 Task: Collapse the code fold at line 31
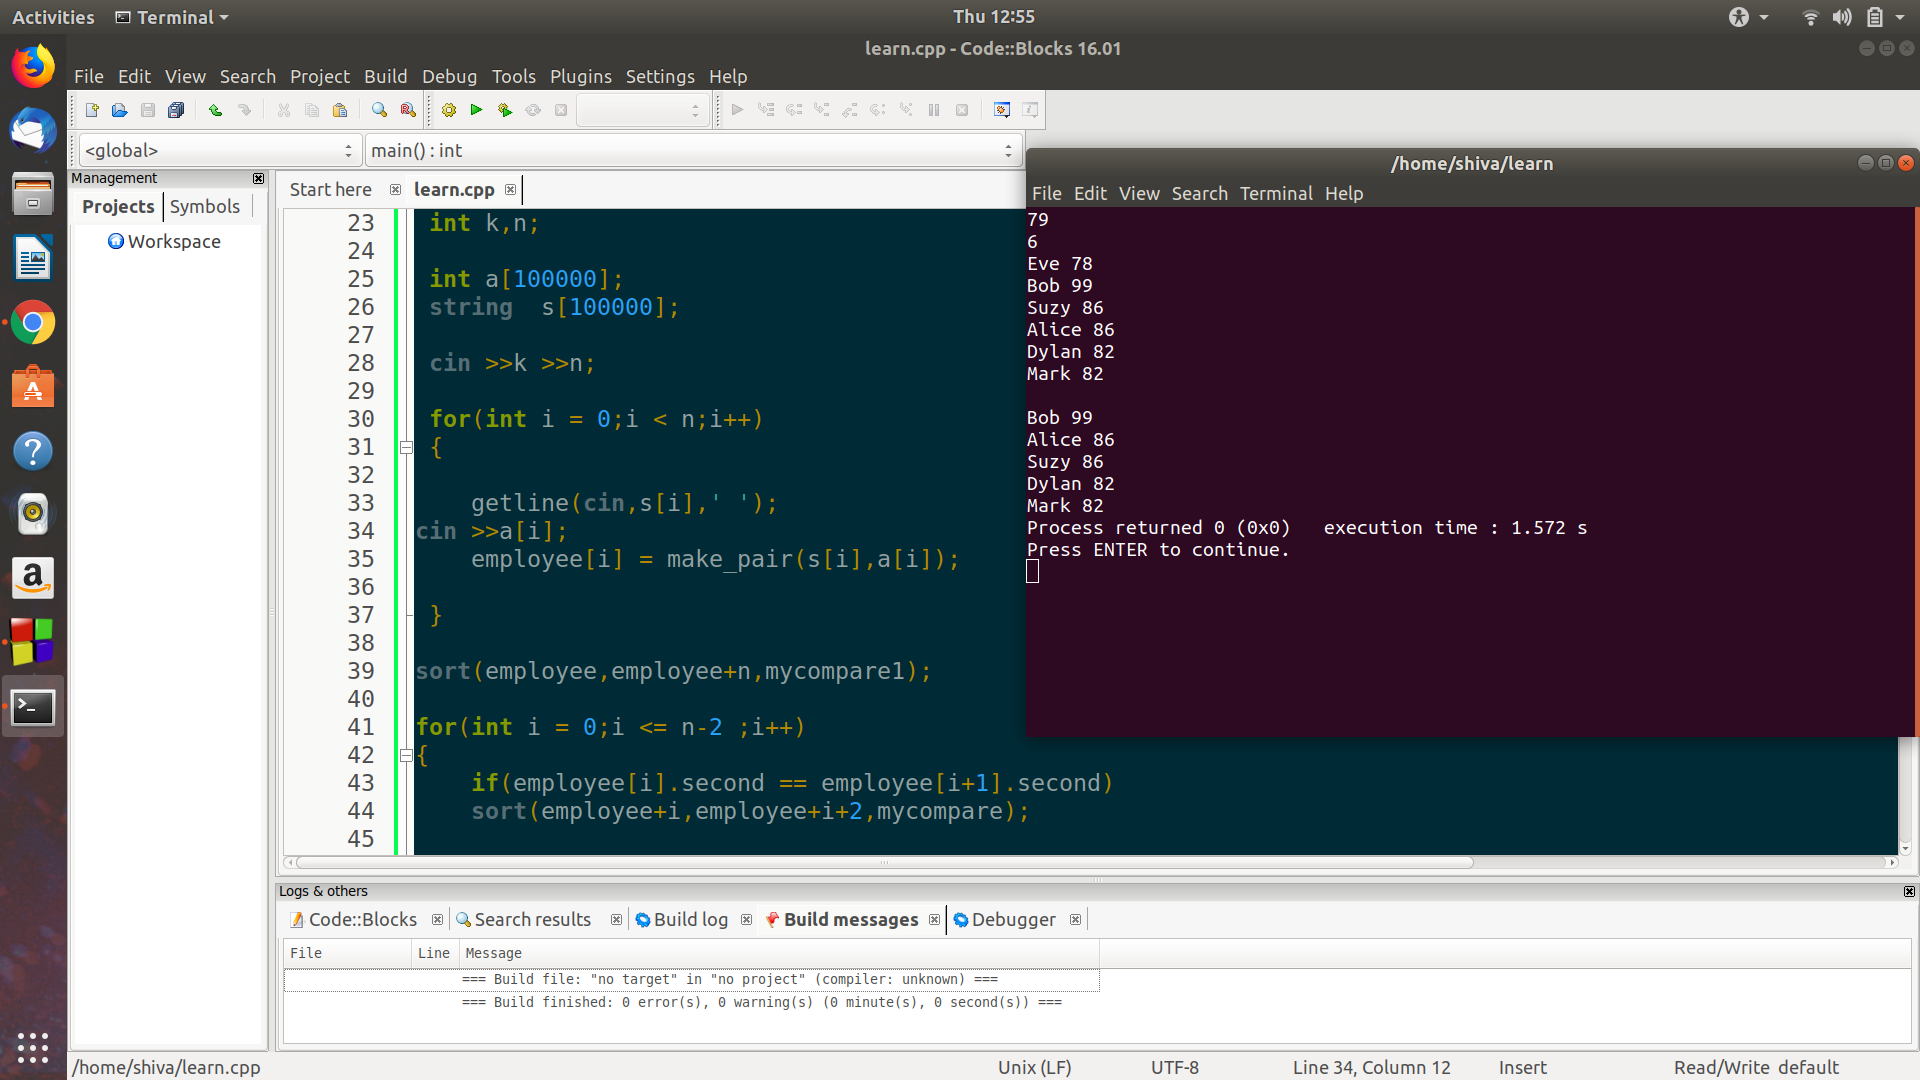point(406,447)
